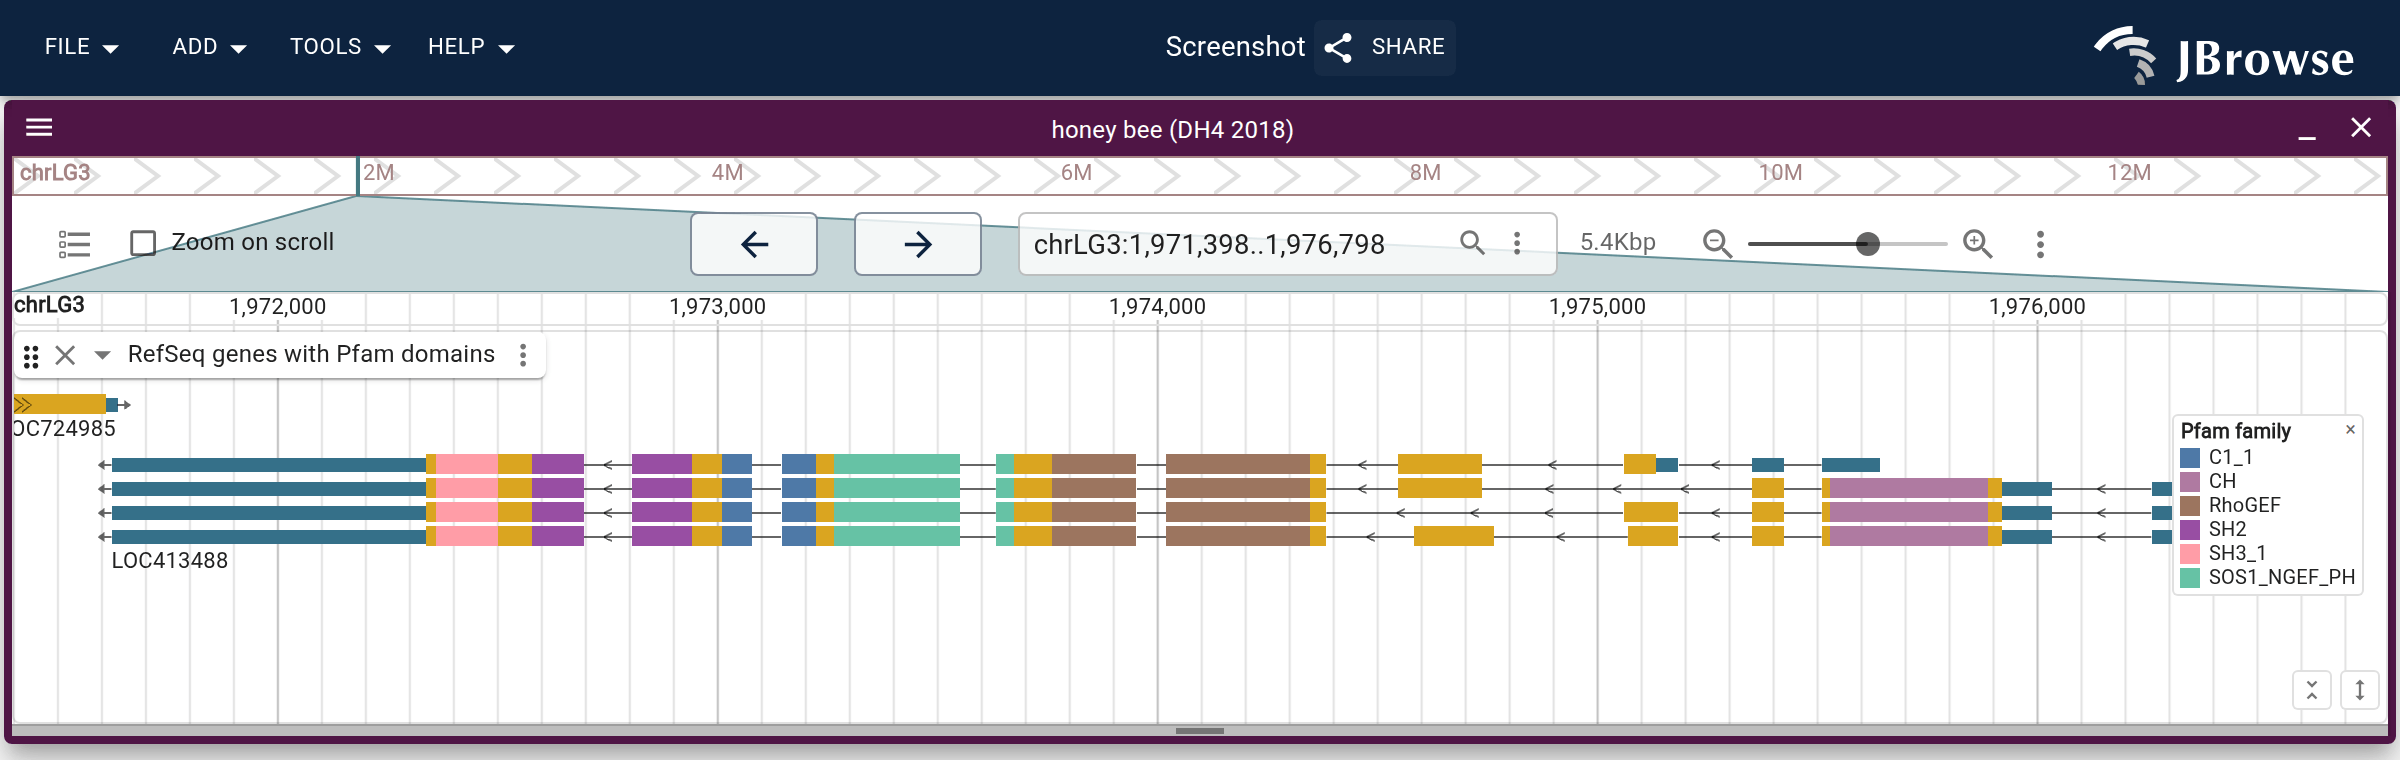The height and width of the screenshot is (760, 2400).
Task: Zoom in with the plus magnifier
Action: [x=1977, y=243]
